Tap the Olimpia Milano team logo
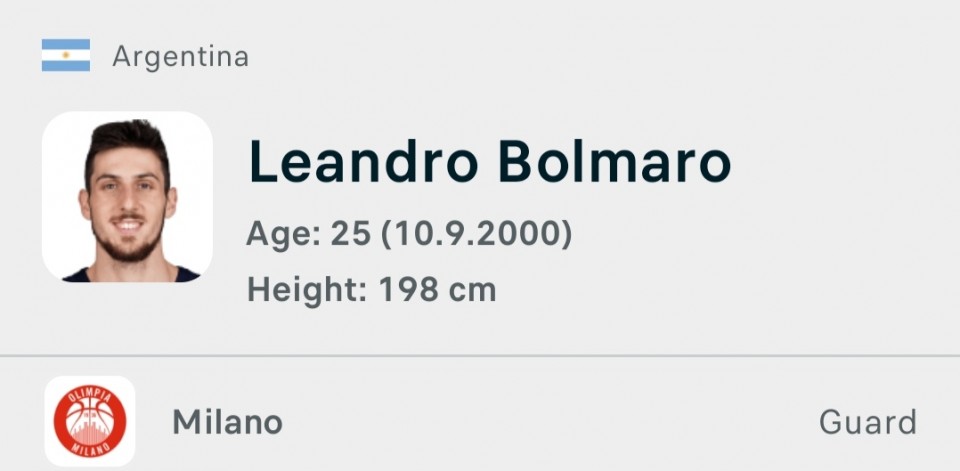 point(90,421)
